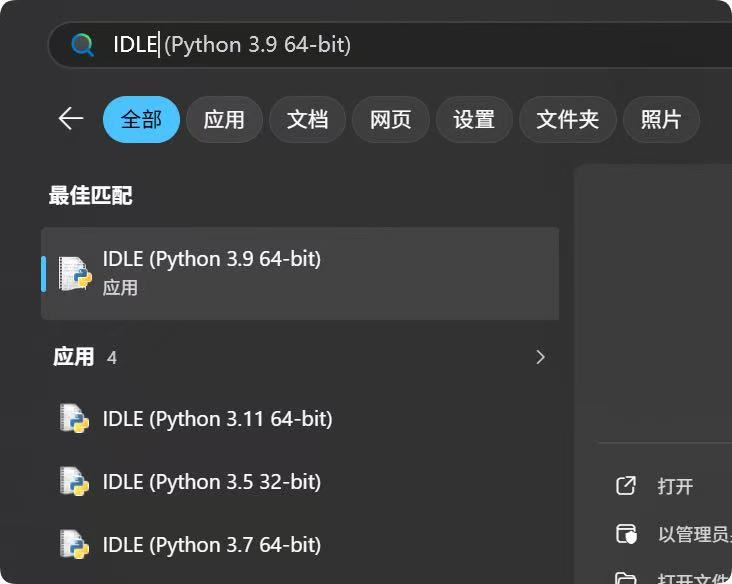732x584 pixels.
Task: Switch to the 网页 filter tab
Action: [x=390, y=120]
